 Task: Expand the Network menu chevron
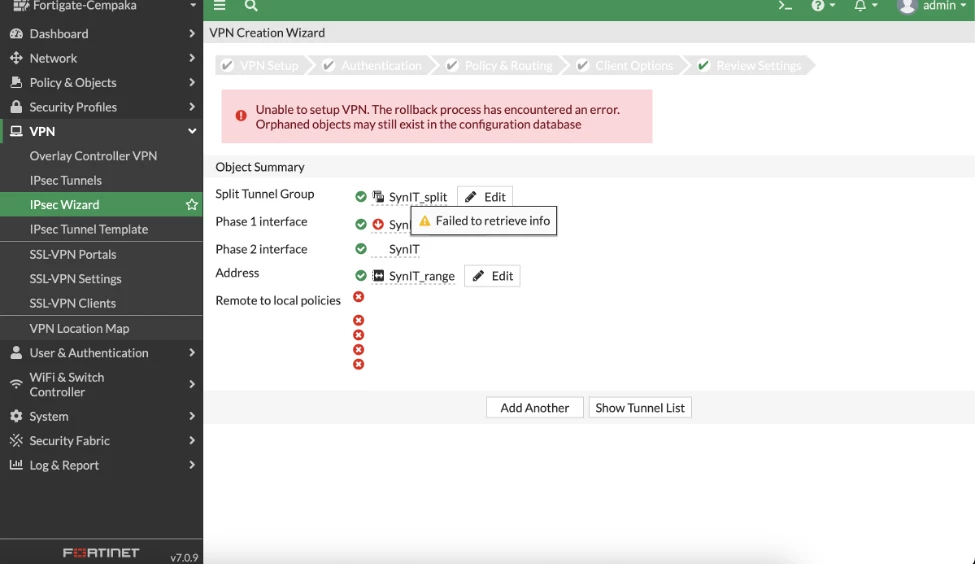click(x=192, y=58)
